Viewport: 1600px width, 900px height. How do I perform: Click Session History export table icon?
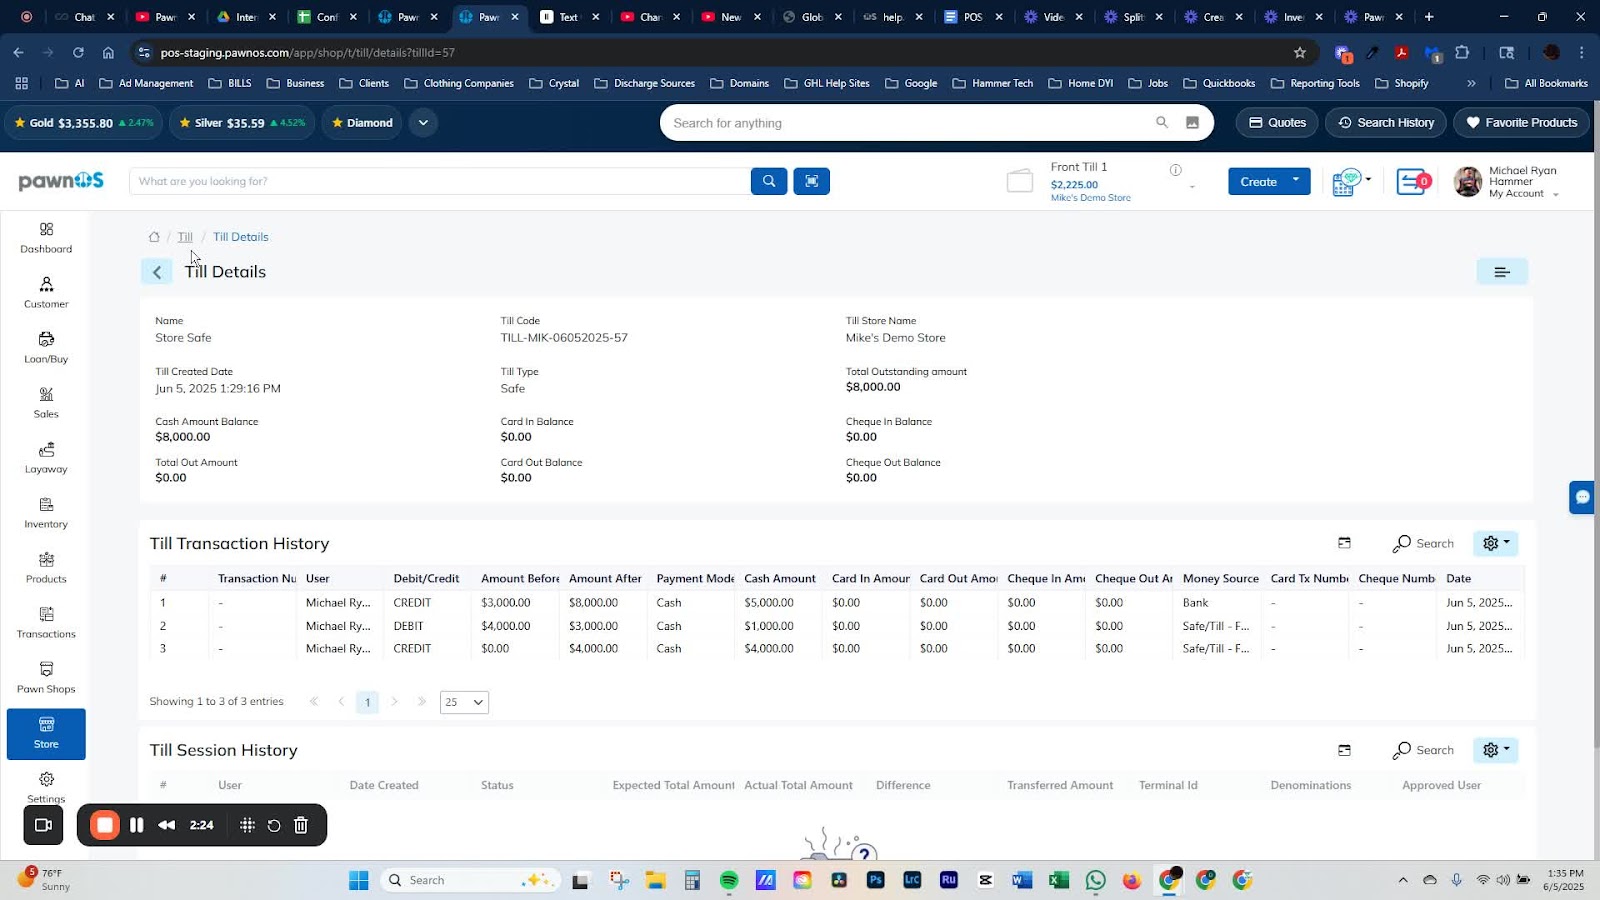1344,750
